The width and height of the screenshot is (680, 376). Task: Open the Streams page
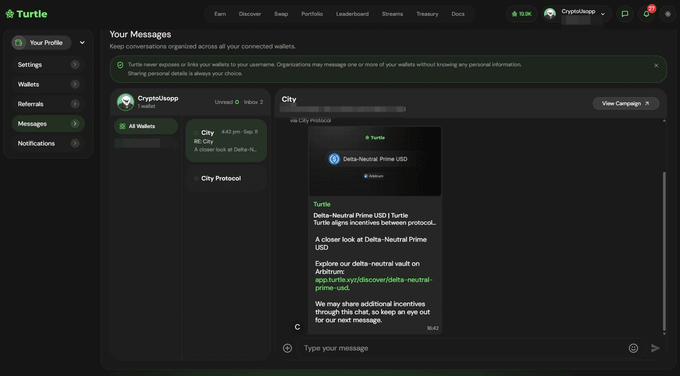[392, 14]
